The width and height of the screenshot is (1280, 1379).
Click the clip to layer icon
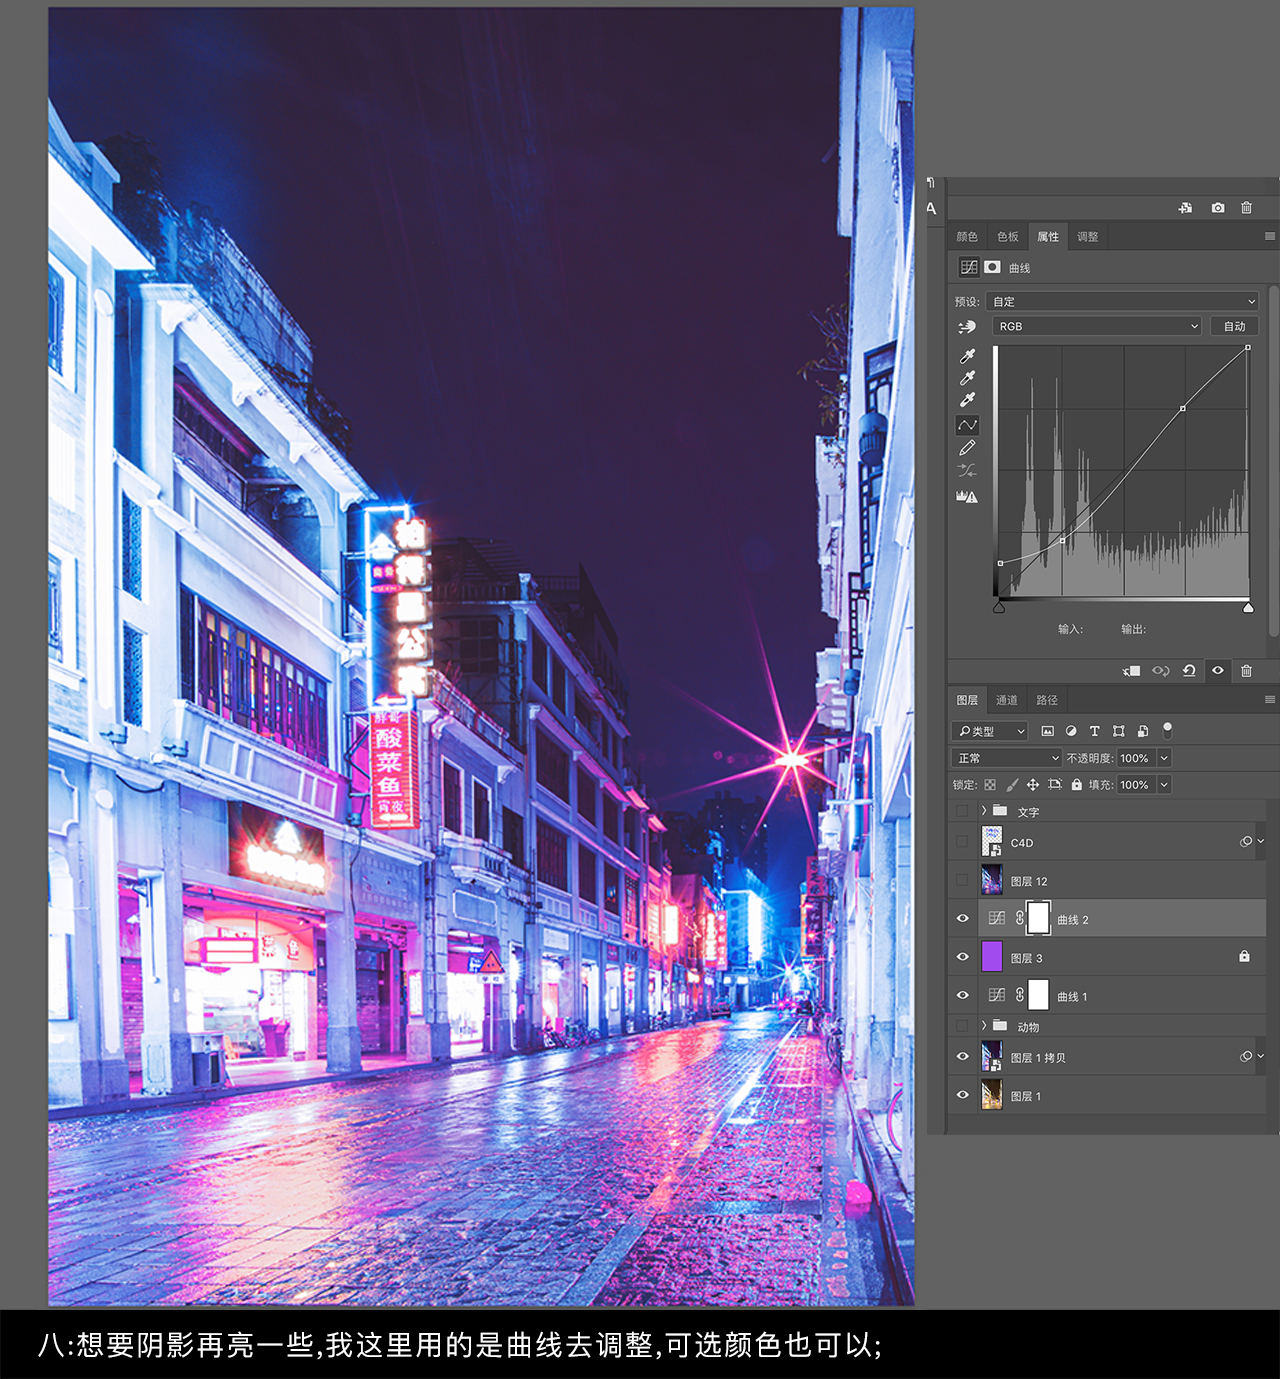point(1132,671)
